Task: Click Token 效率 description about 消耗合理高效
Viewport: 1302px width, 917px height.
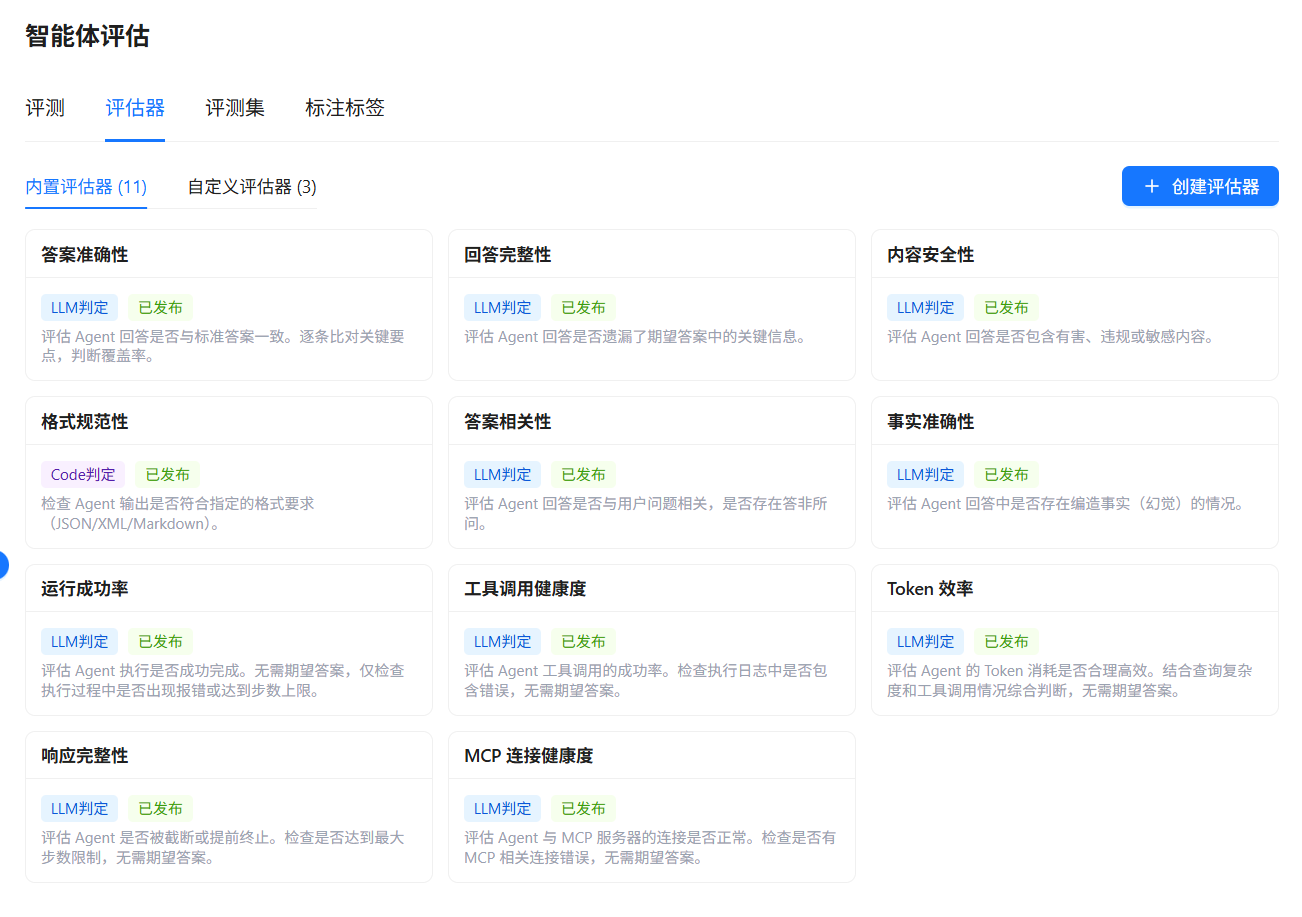Action: click(x=1069, y=680)
